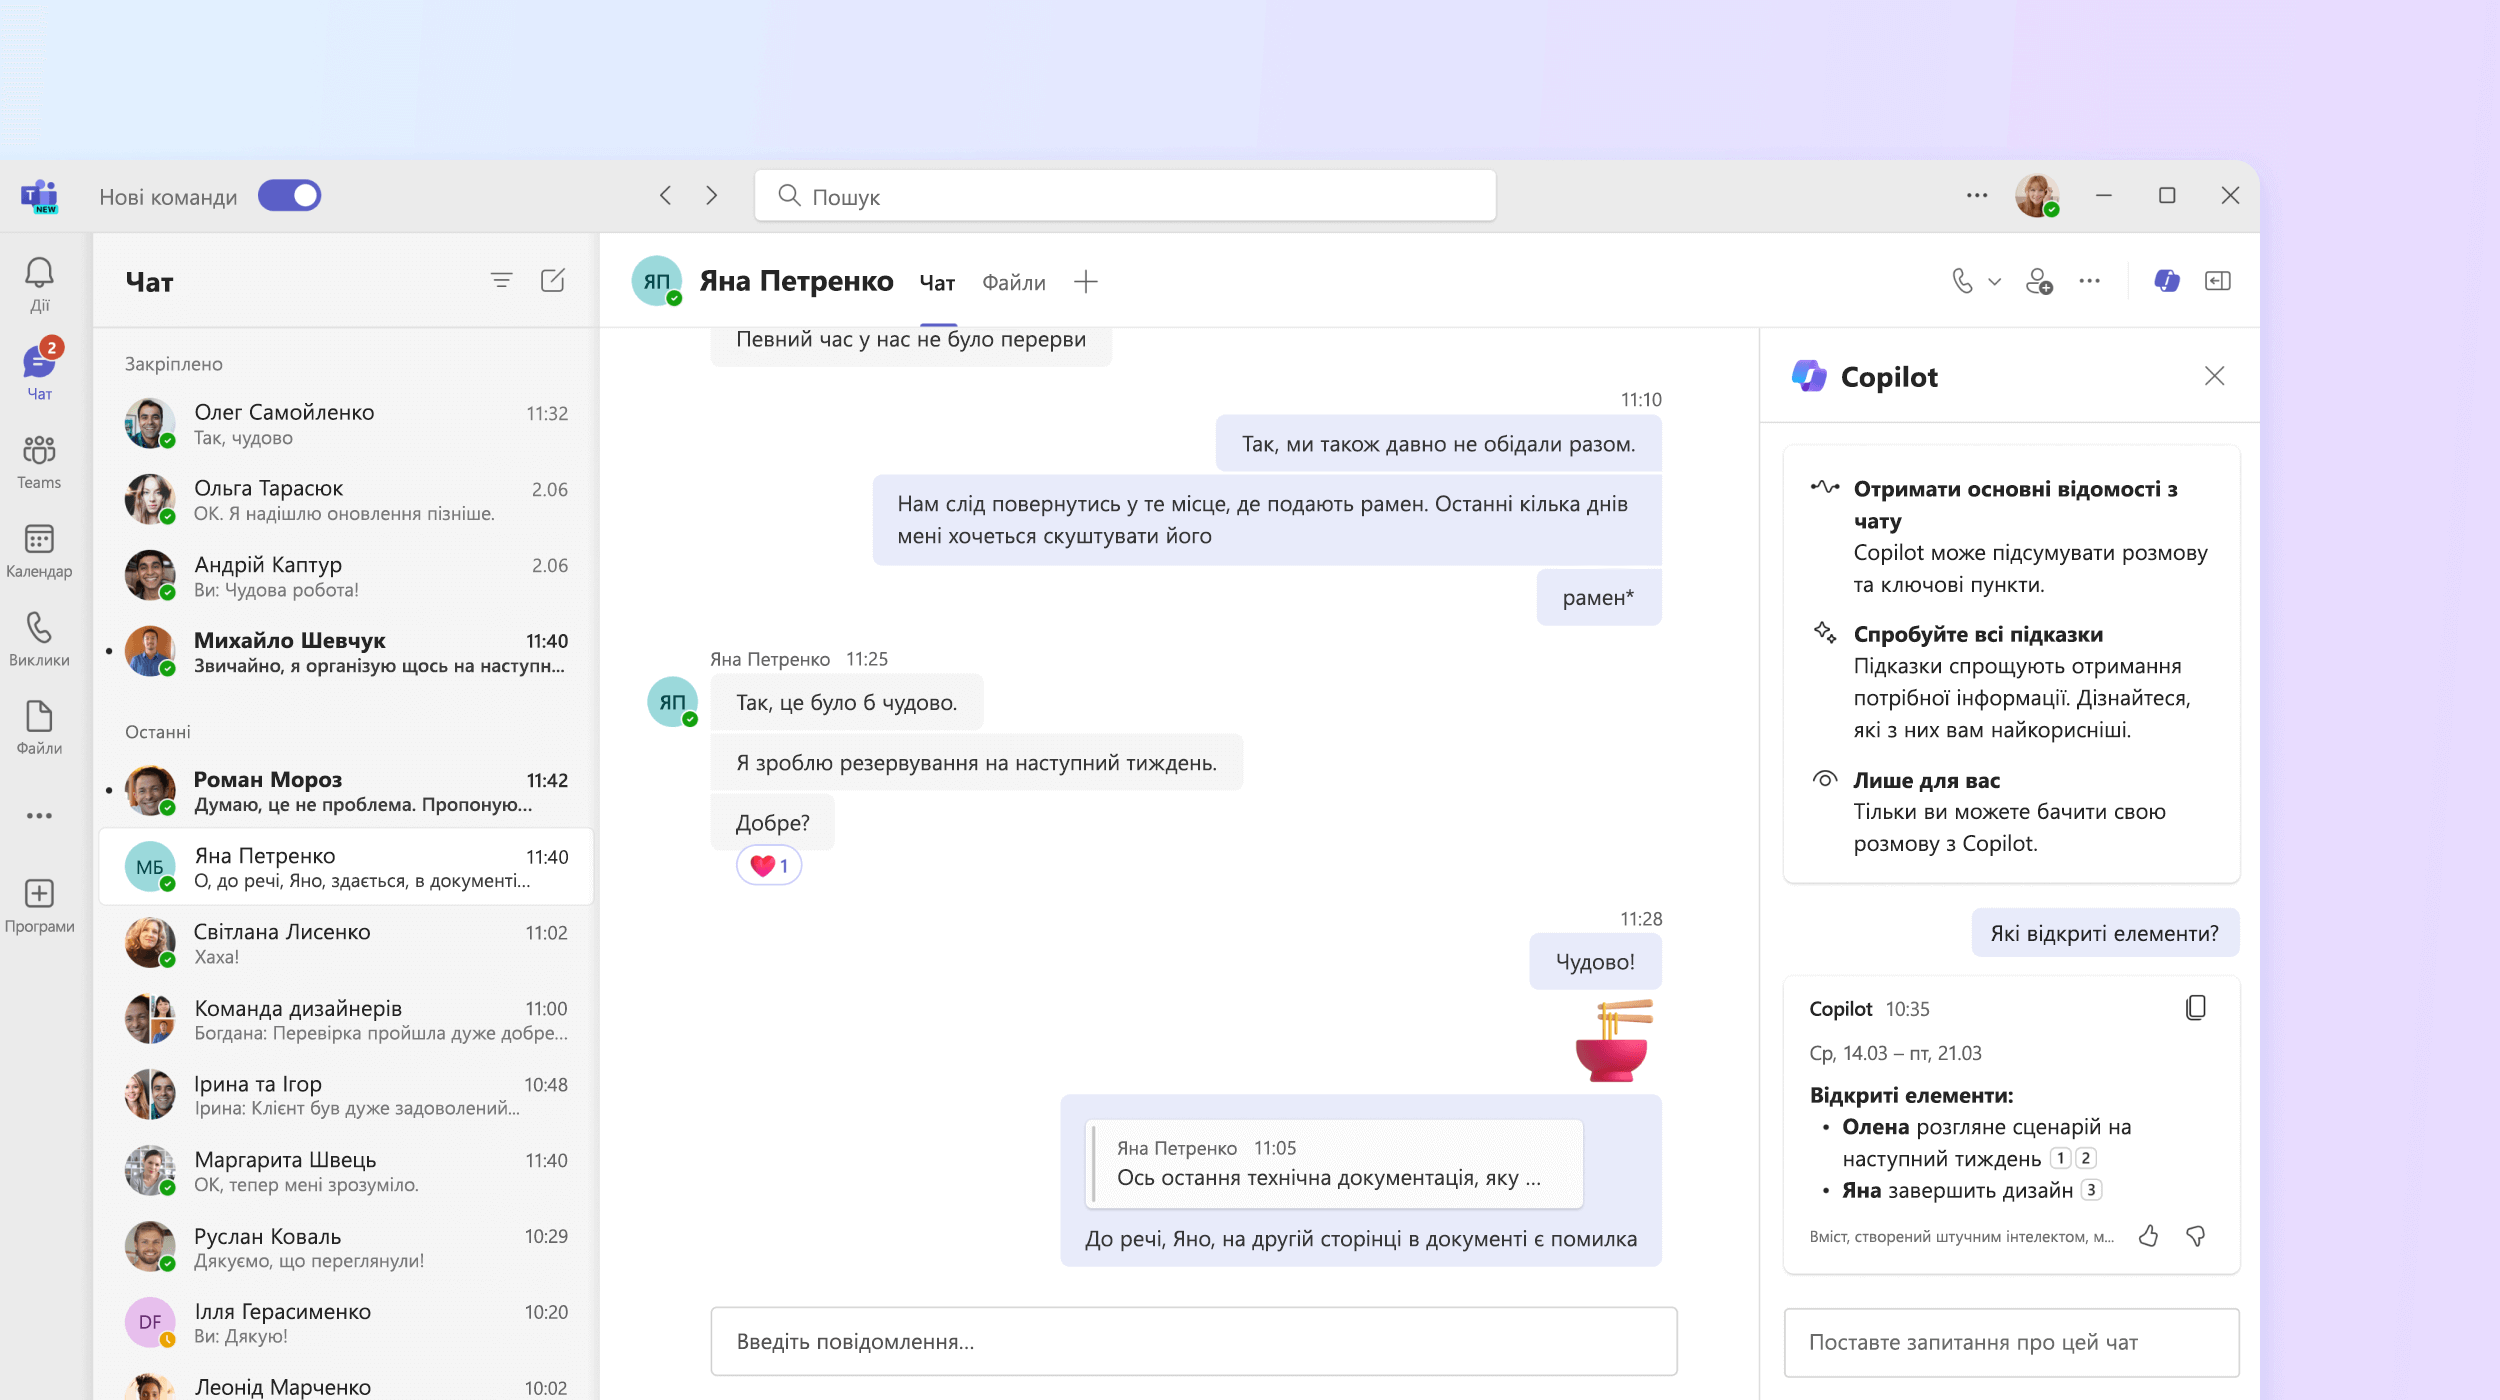2500x1400 pixels.
Task: Click the Teams logo icon
Action: point(39,196)
